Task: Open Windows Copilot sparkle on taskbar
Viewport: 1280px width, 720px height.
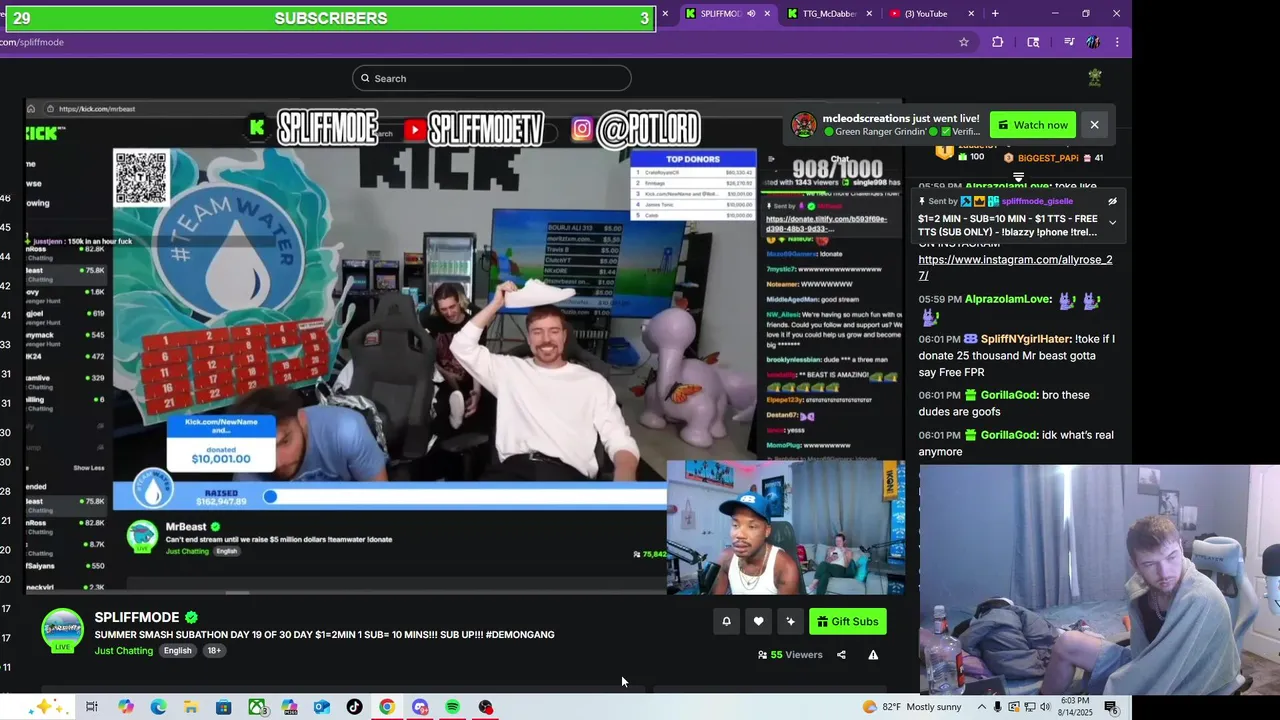Action: (48, 707)
